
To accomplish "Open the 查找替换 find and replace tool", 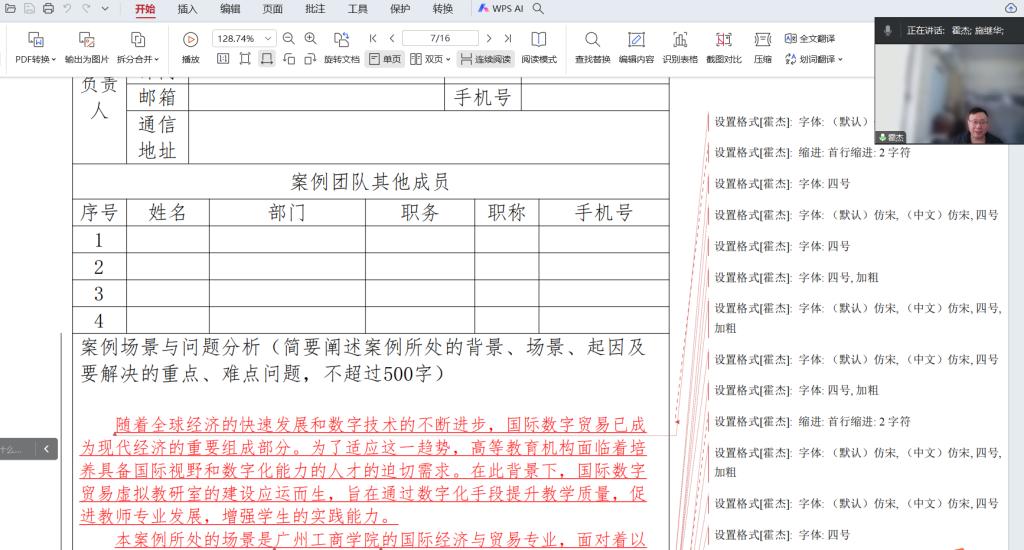I will [x=592, y=40].
